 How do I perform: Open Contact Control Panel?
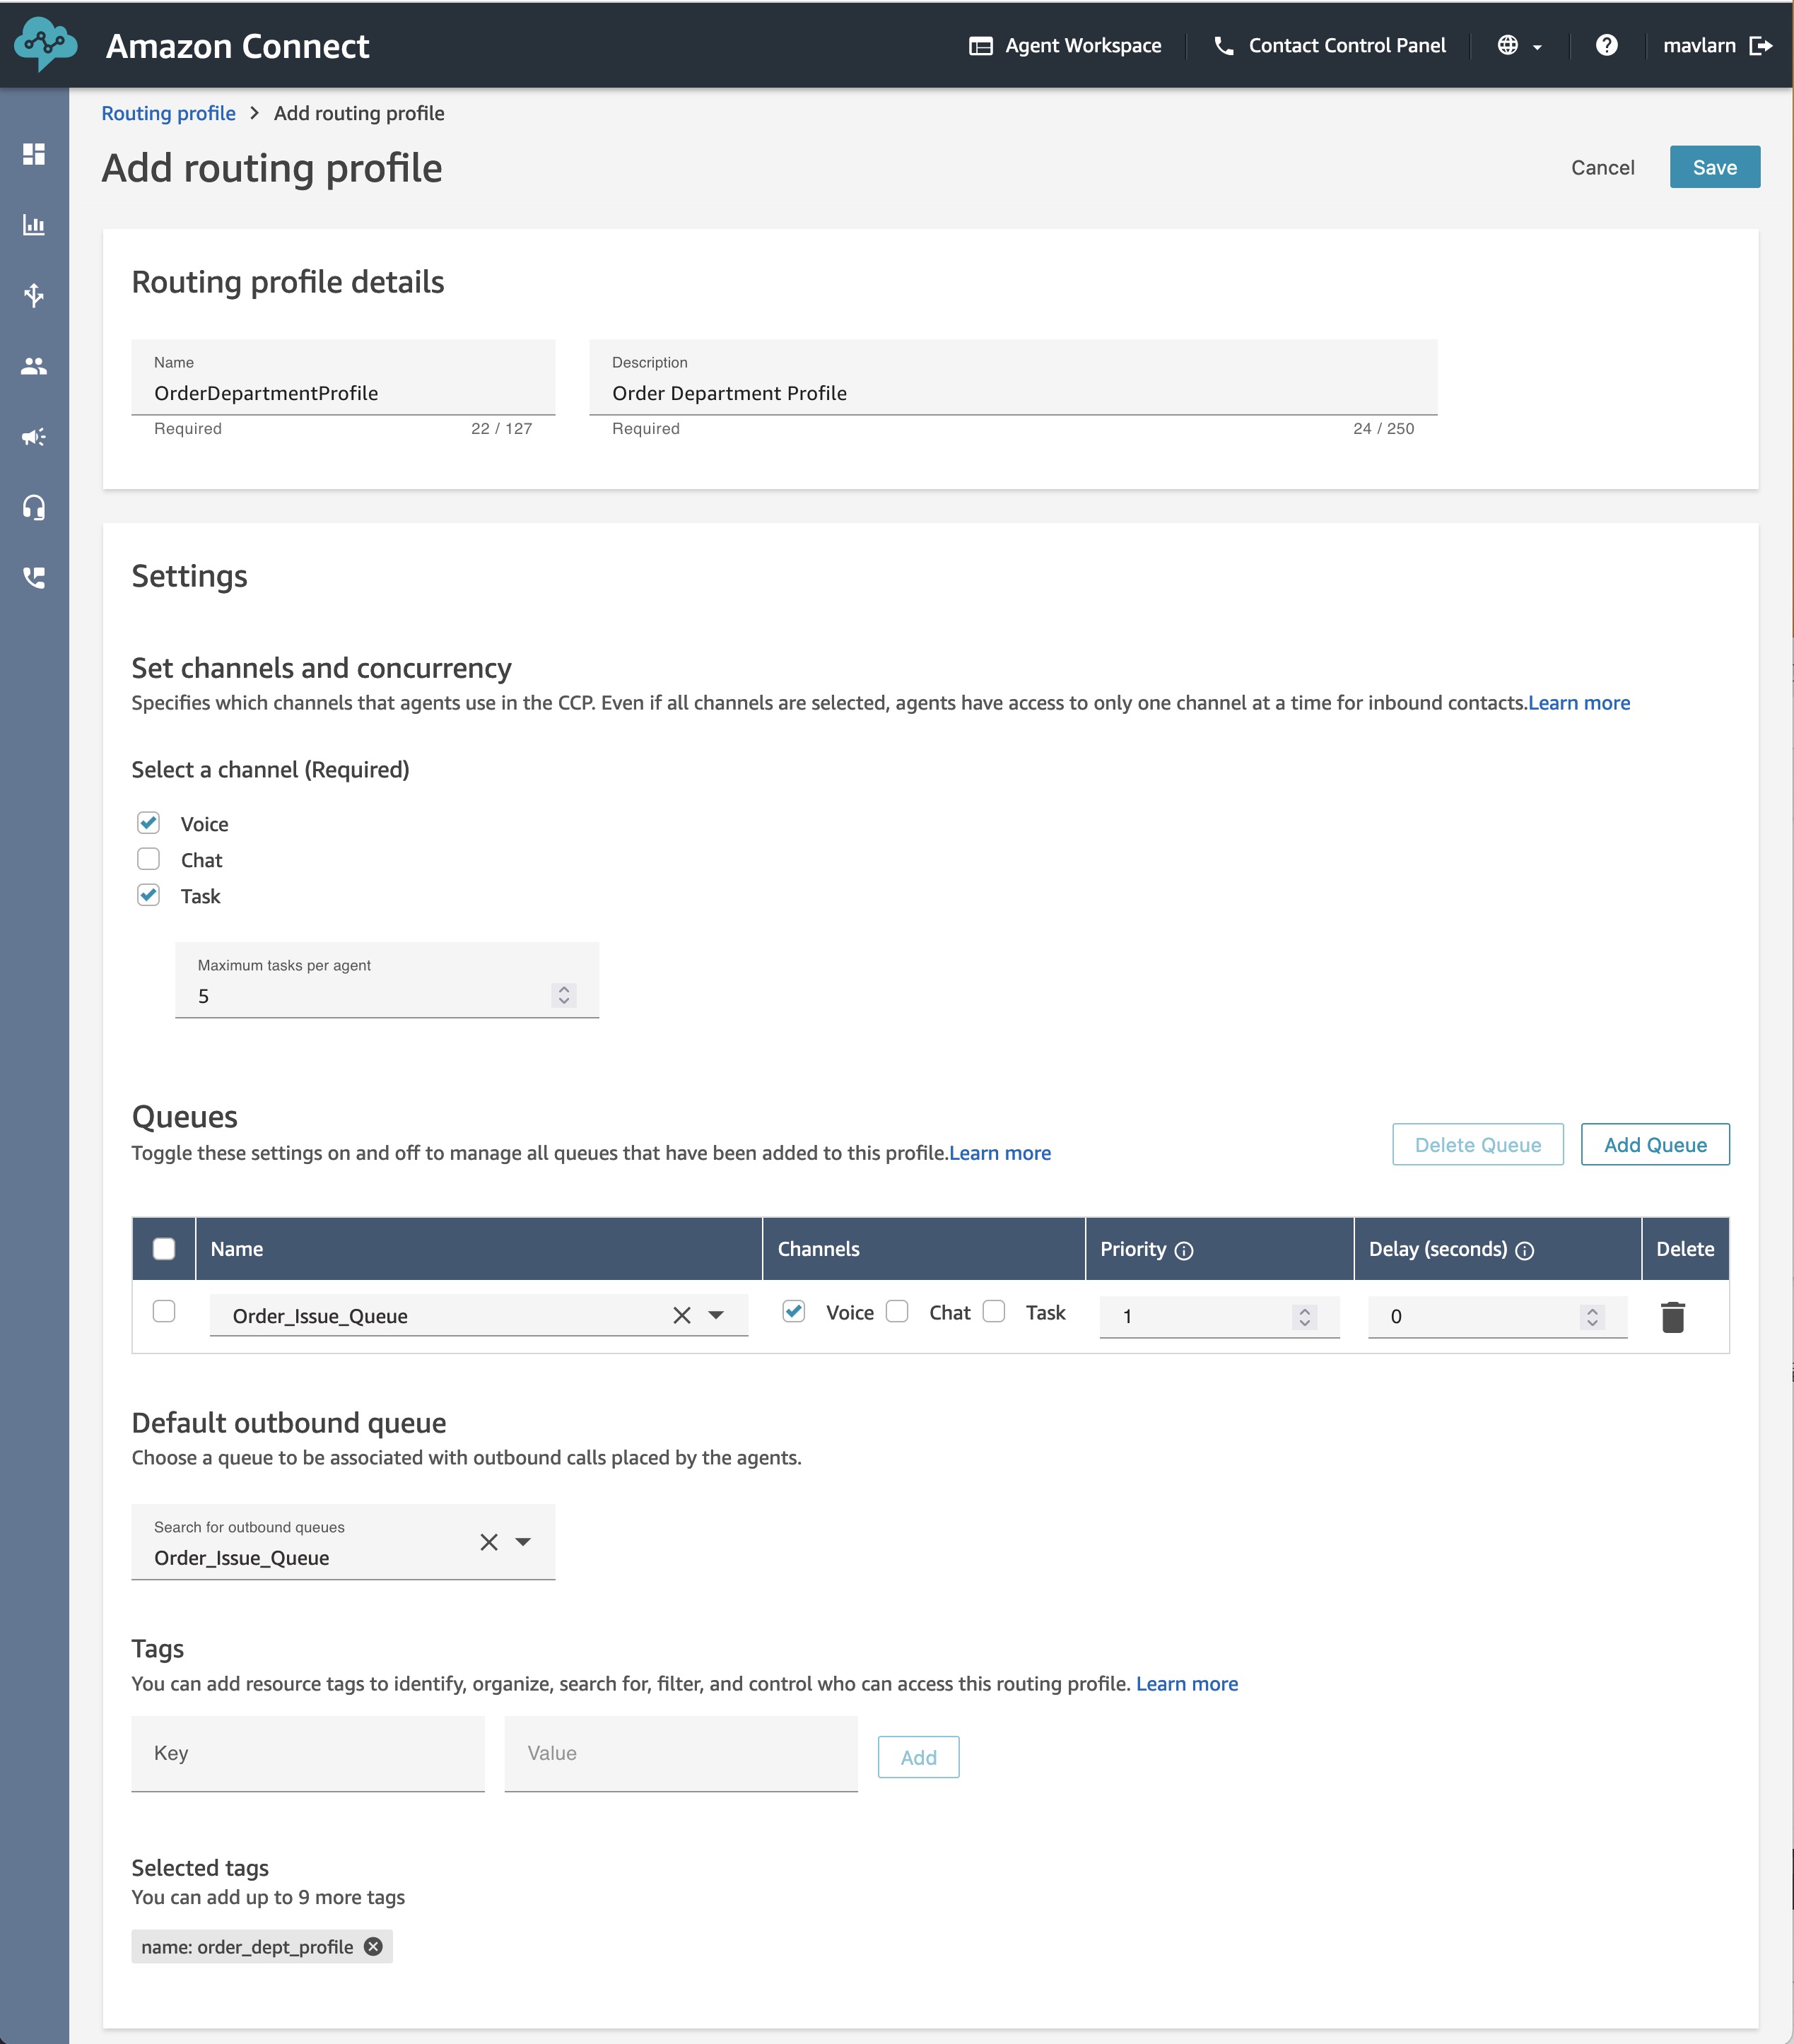click(x=1329, y=45)
